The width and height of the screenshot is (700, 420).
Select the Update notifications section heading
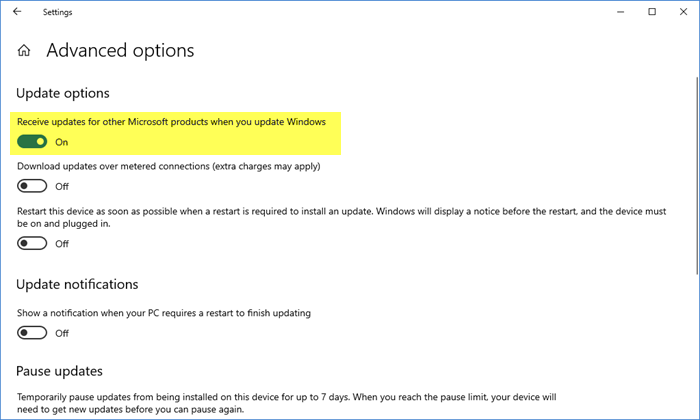[x=77, y=284]
